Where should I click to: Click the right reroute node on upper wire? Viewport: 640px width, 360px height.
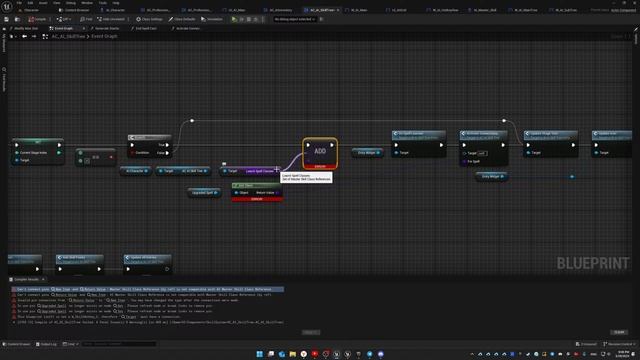[x=504, y=120]
